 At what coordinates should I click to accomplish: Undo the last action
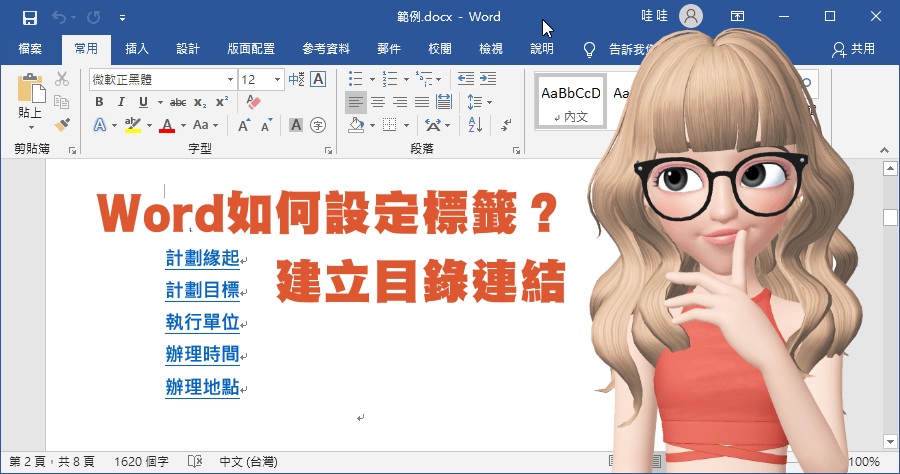[59, 17]
